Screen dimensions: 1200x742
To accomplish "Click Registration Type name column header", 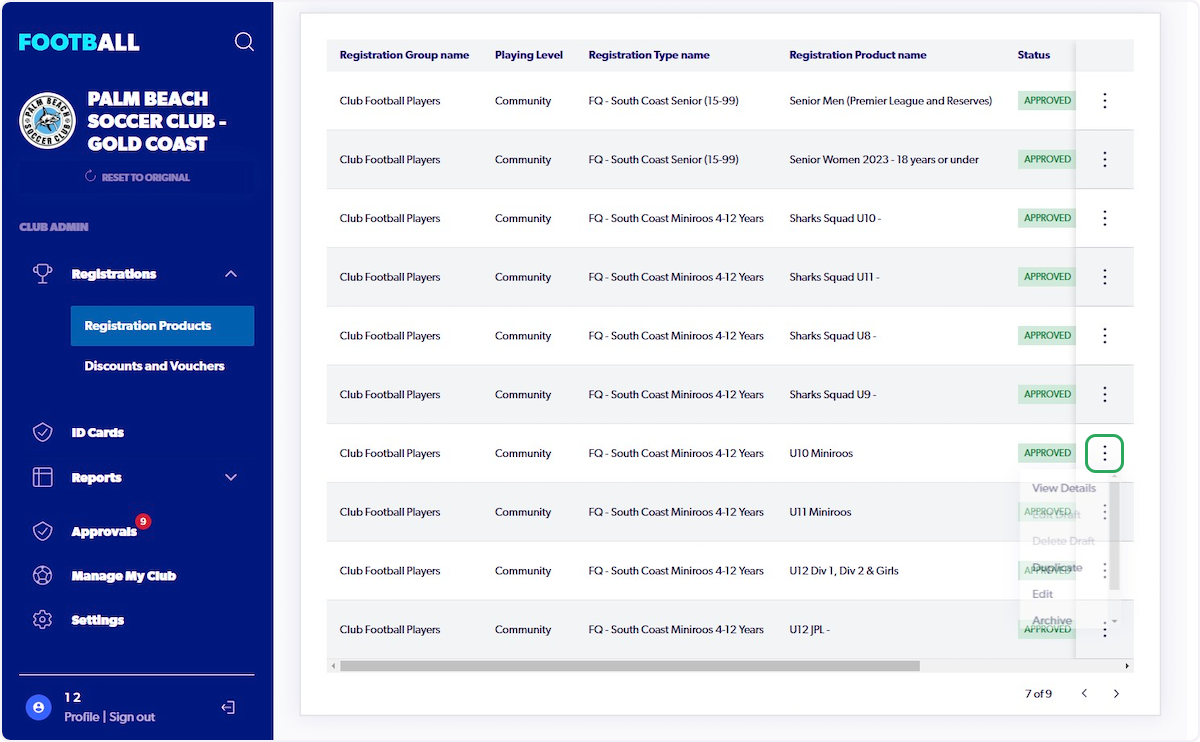I will (649, 55).
